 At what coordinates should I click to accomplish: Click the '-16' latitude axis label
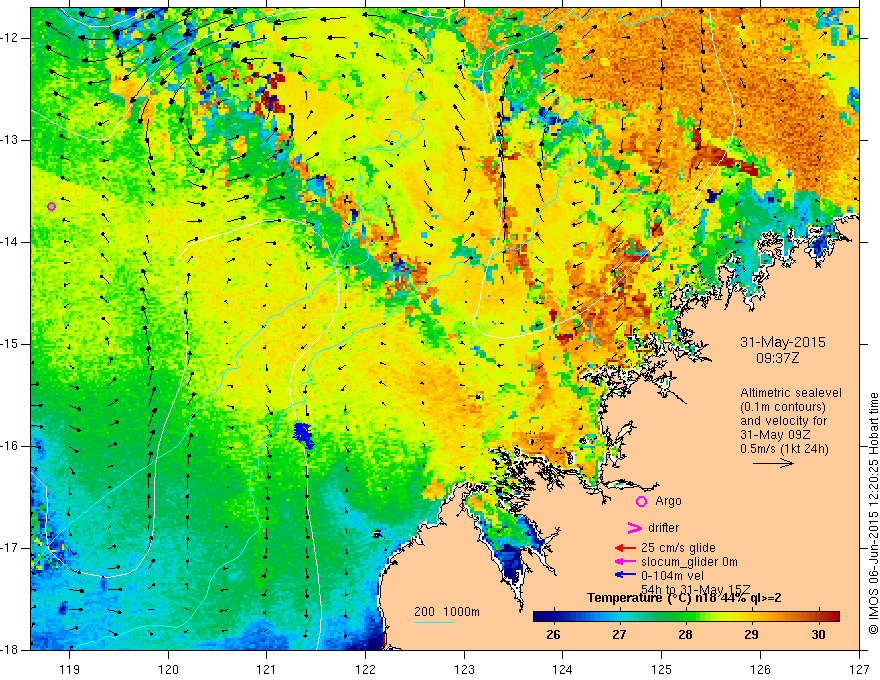coord(10,446)
